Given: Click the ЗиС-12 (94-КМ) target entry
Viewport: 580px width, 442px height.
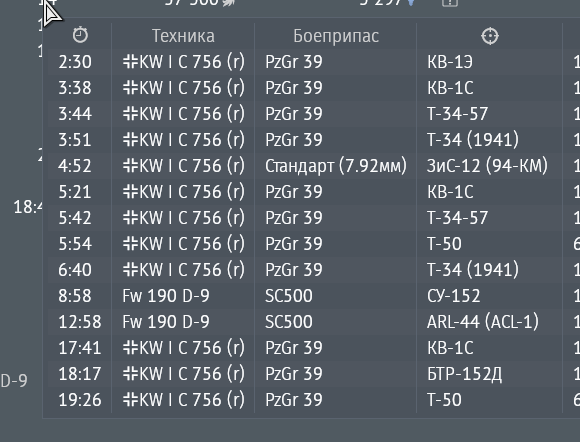Looking at the screenshot, I should pos(487,166).
